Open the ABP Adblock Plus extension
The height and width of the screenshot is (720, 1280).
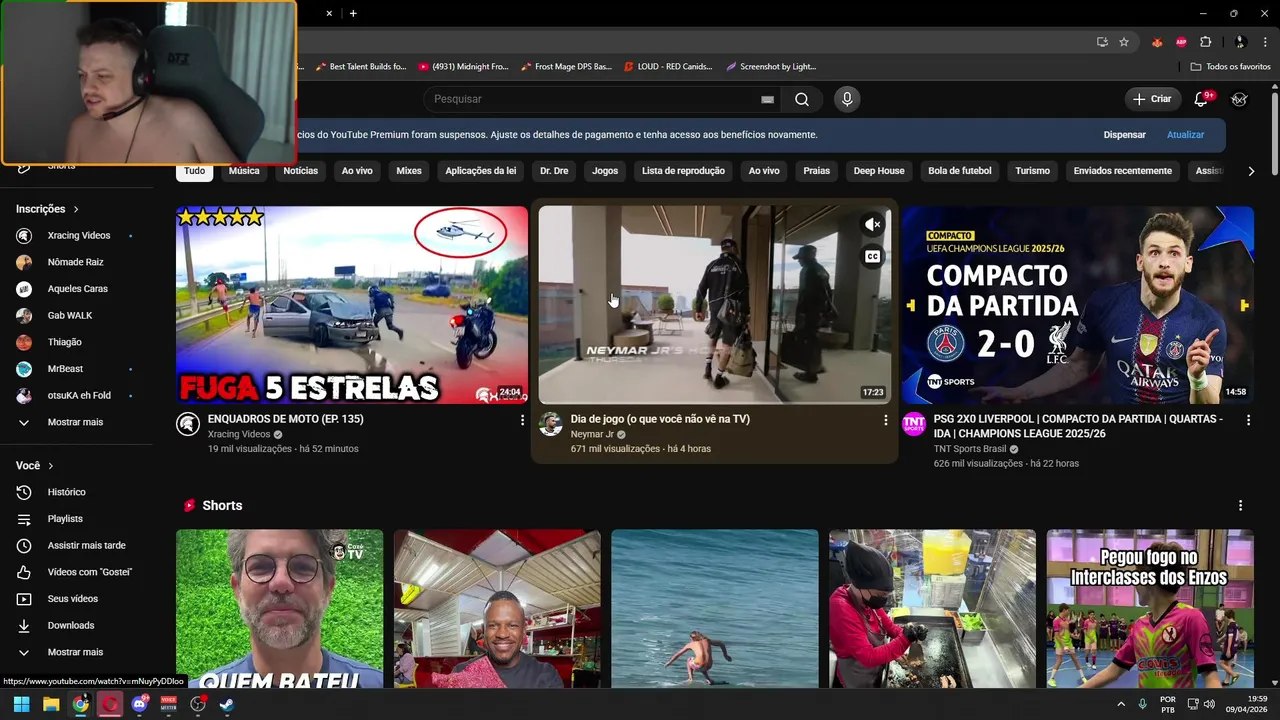[1181, 42]
